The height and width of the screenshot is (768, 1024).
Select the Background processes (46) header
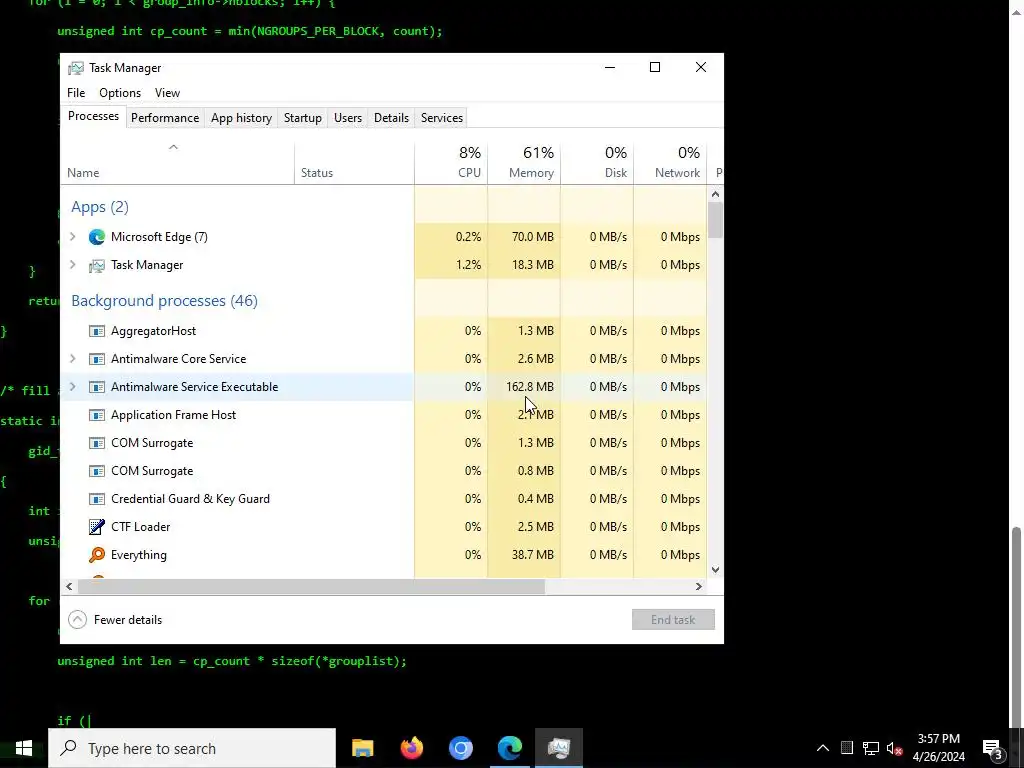point(165,301)
